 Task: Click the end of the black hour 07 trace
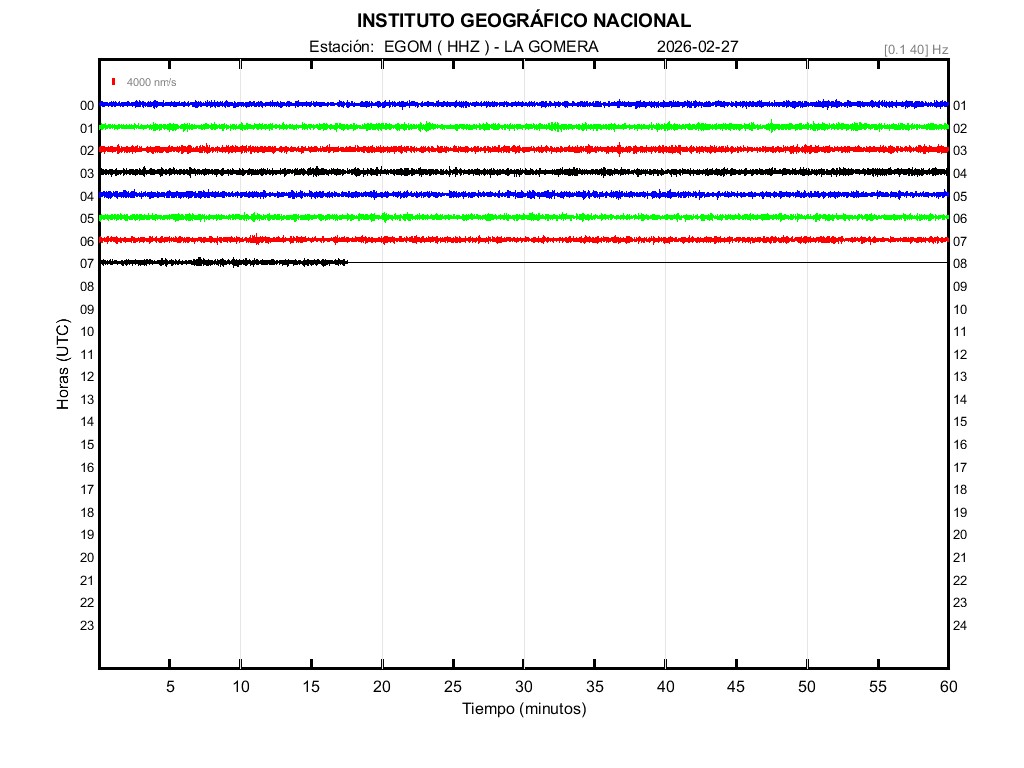[x=346, y=262]
